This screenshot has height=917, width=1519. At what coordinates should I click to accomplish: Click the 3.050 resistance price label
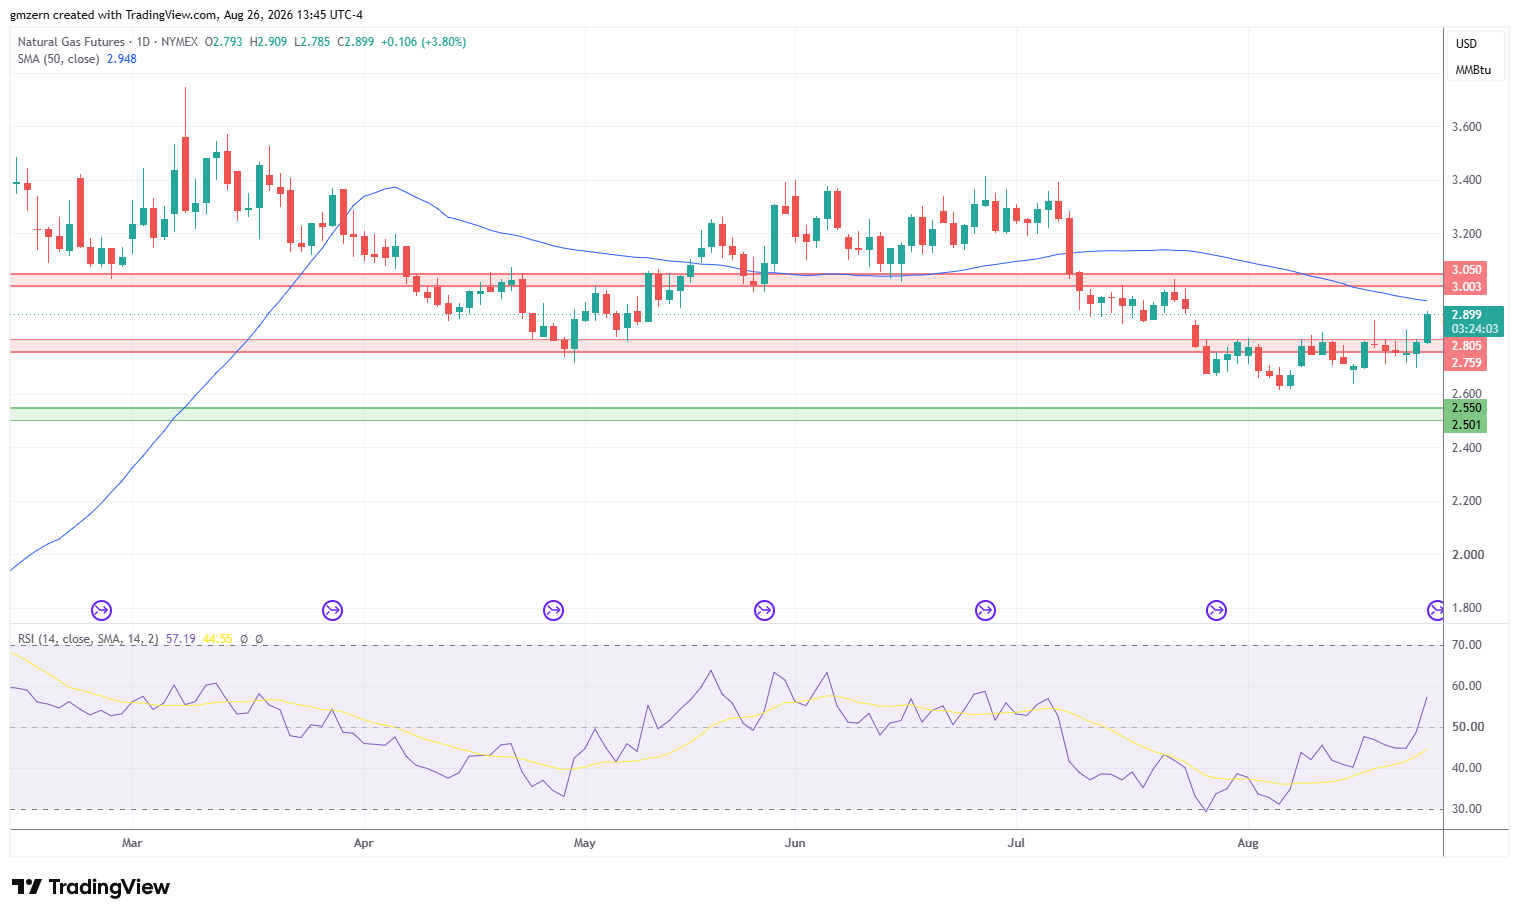(x=1466, y=270)
